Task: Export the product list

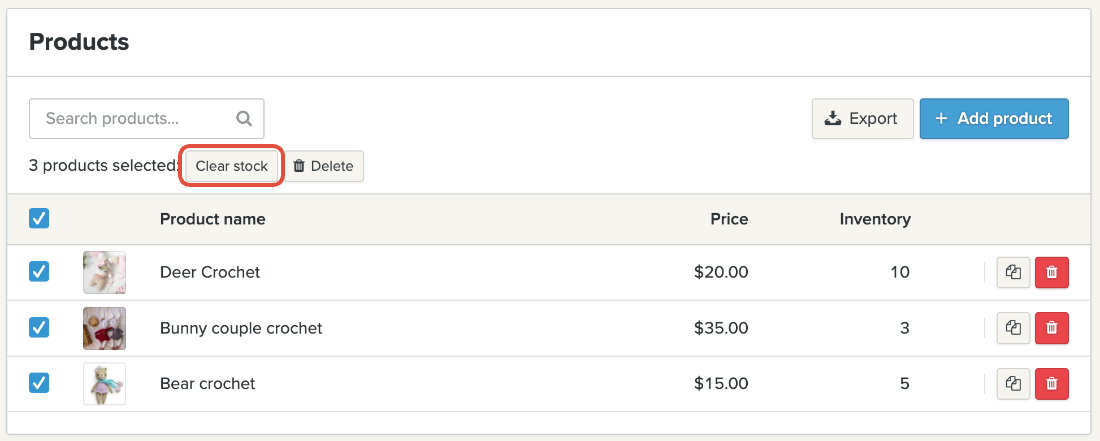Action: [x=862, y=118]
